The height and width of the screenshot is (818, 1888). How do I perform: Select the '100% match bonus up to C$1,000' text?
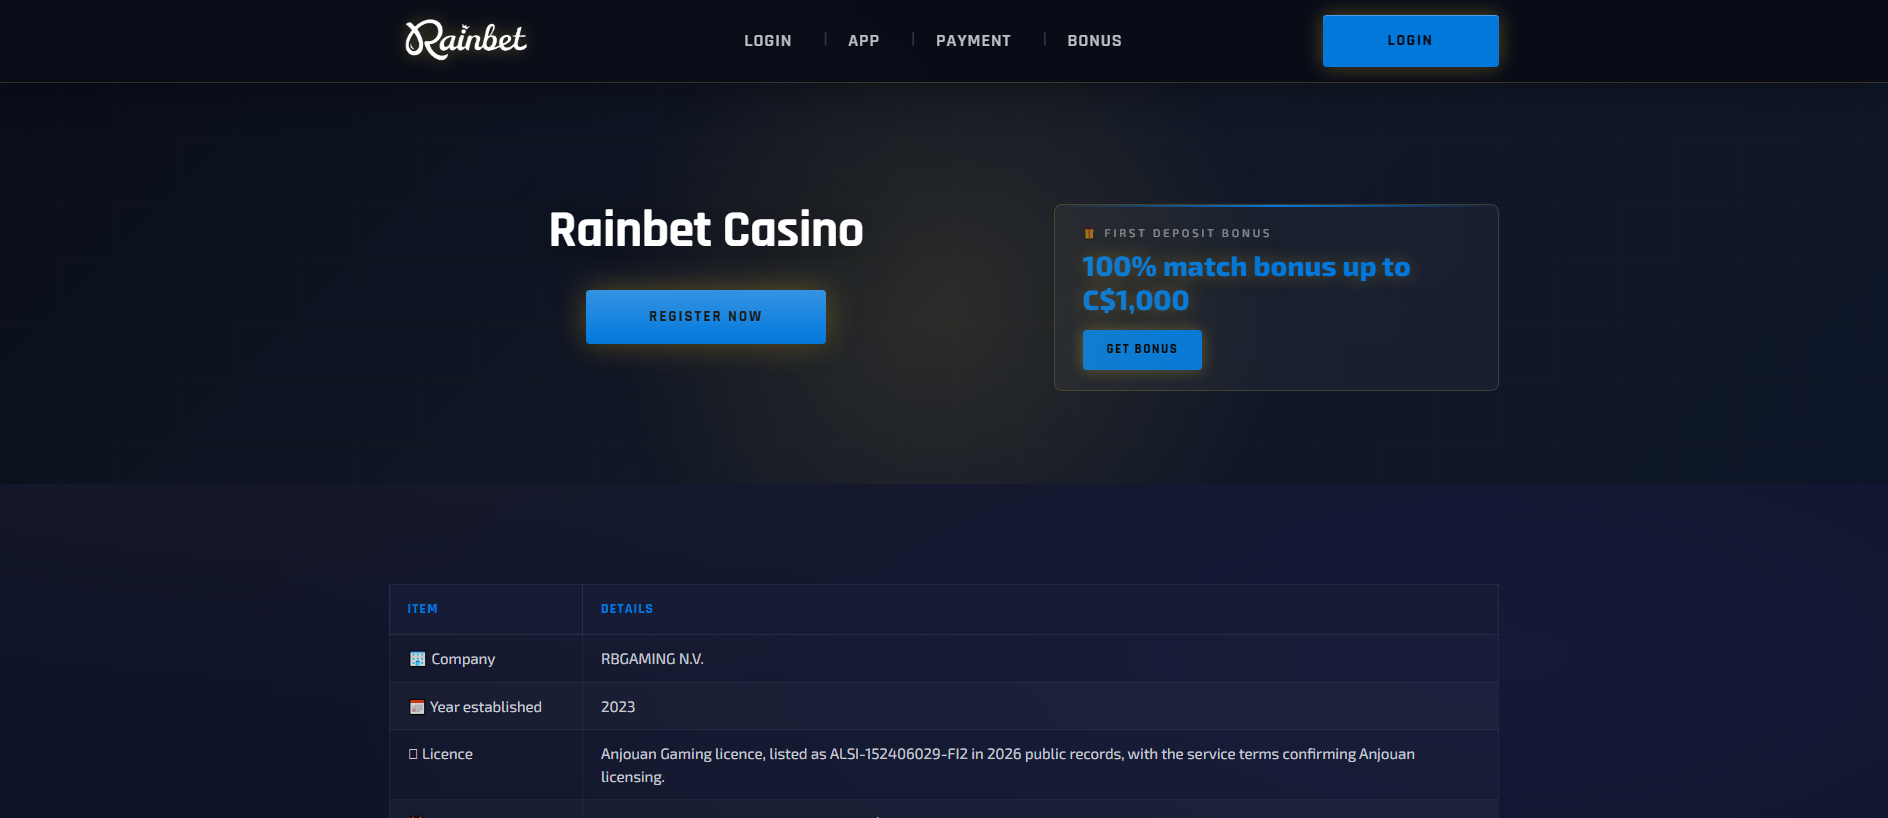(1246, 284)
